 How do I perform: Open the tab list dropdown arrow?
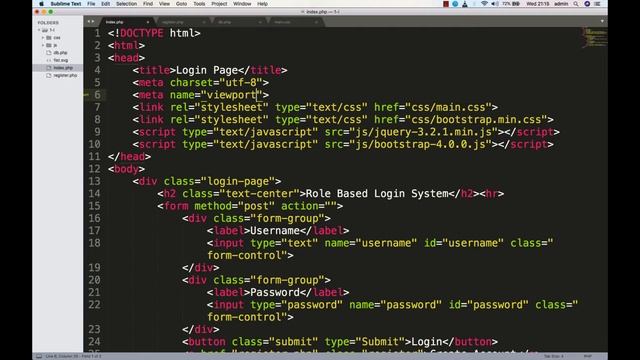coord(602,21)
